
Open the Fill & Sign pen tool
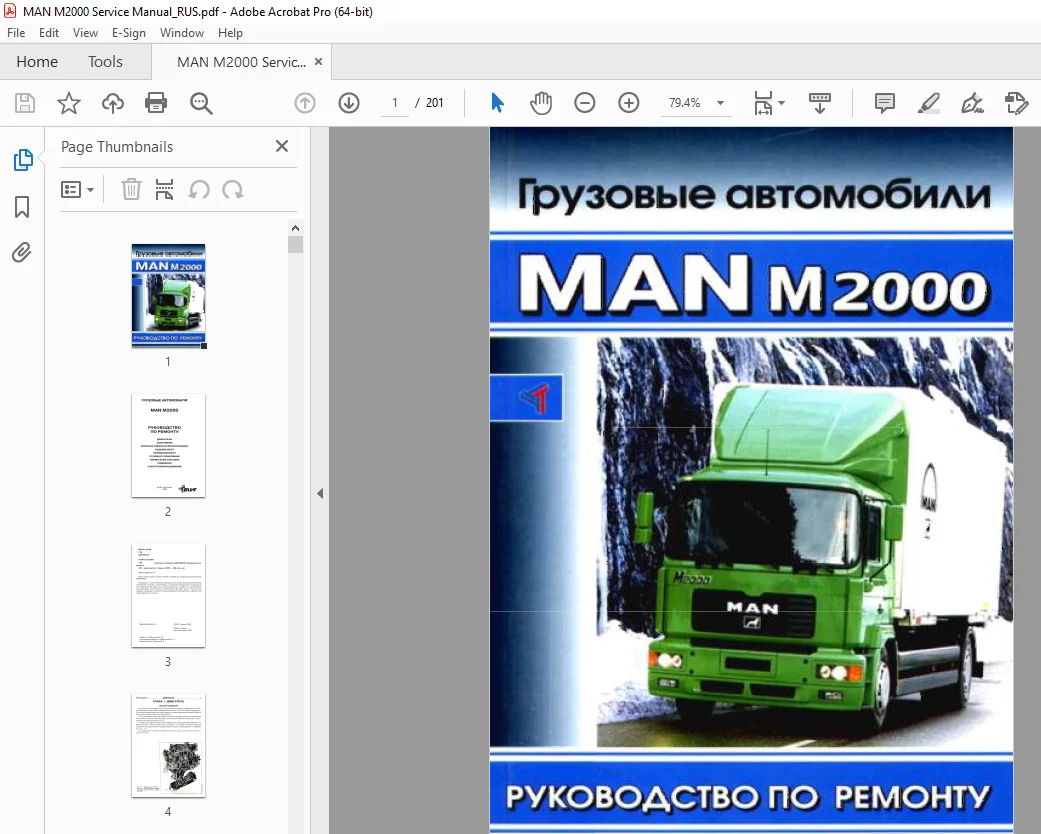(x=972, y=103)
